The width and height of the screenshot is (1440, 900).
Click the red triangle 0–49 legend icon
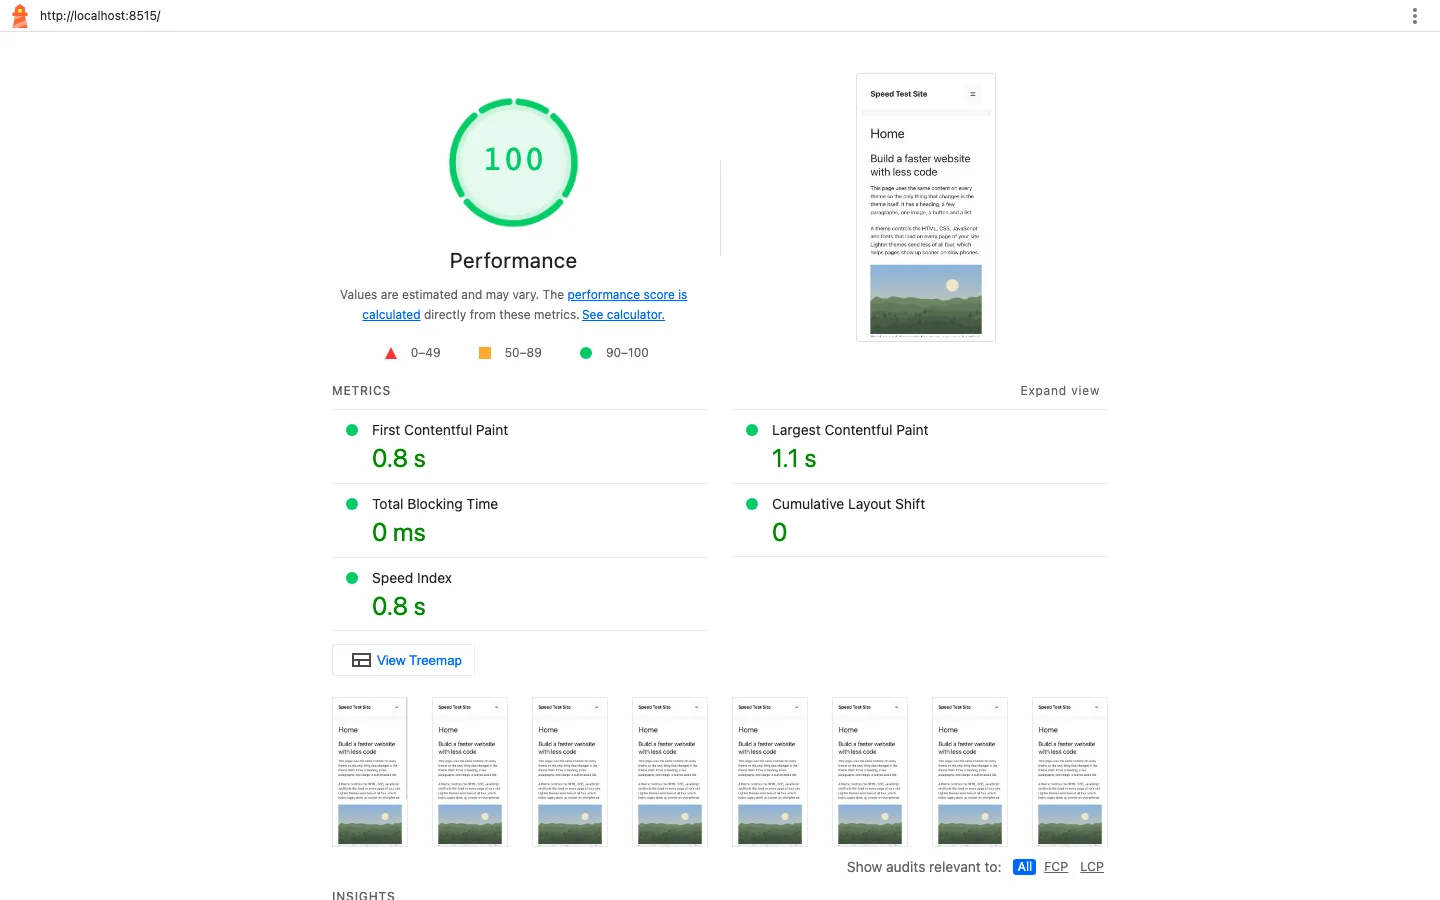coord(391,353)
